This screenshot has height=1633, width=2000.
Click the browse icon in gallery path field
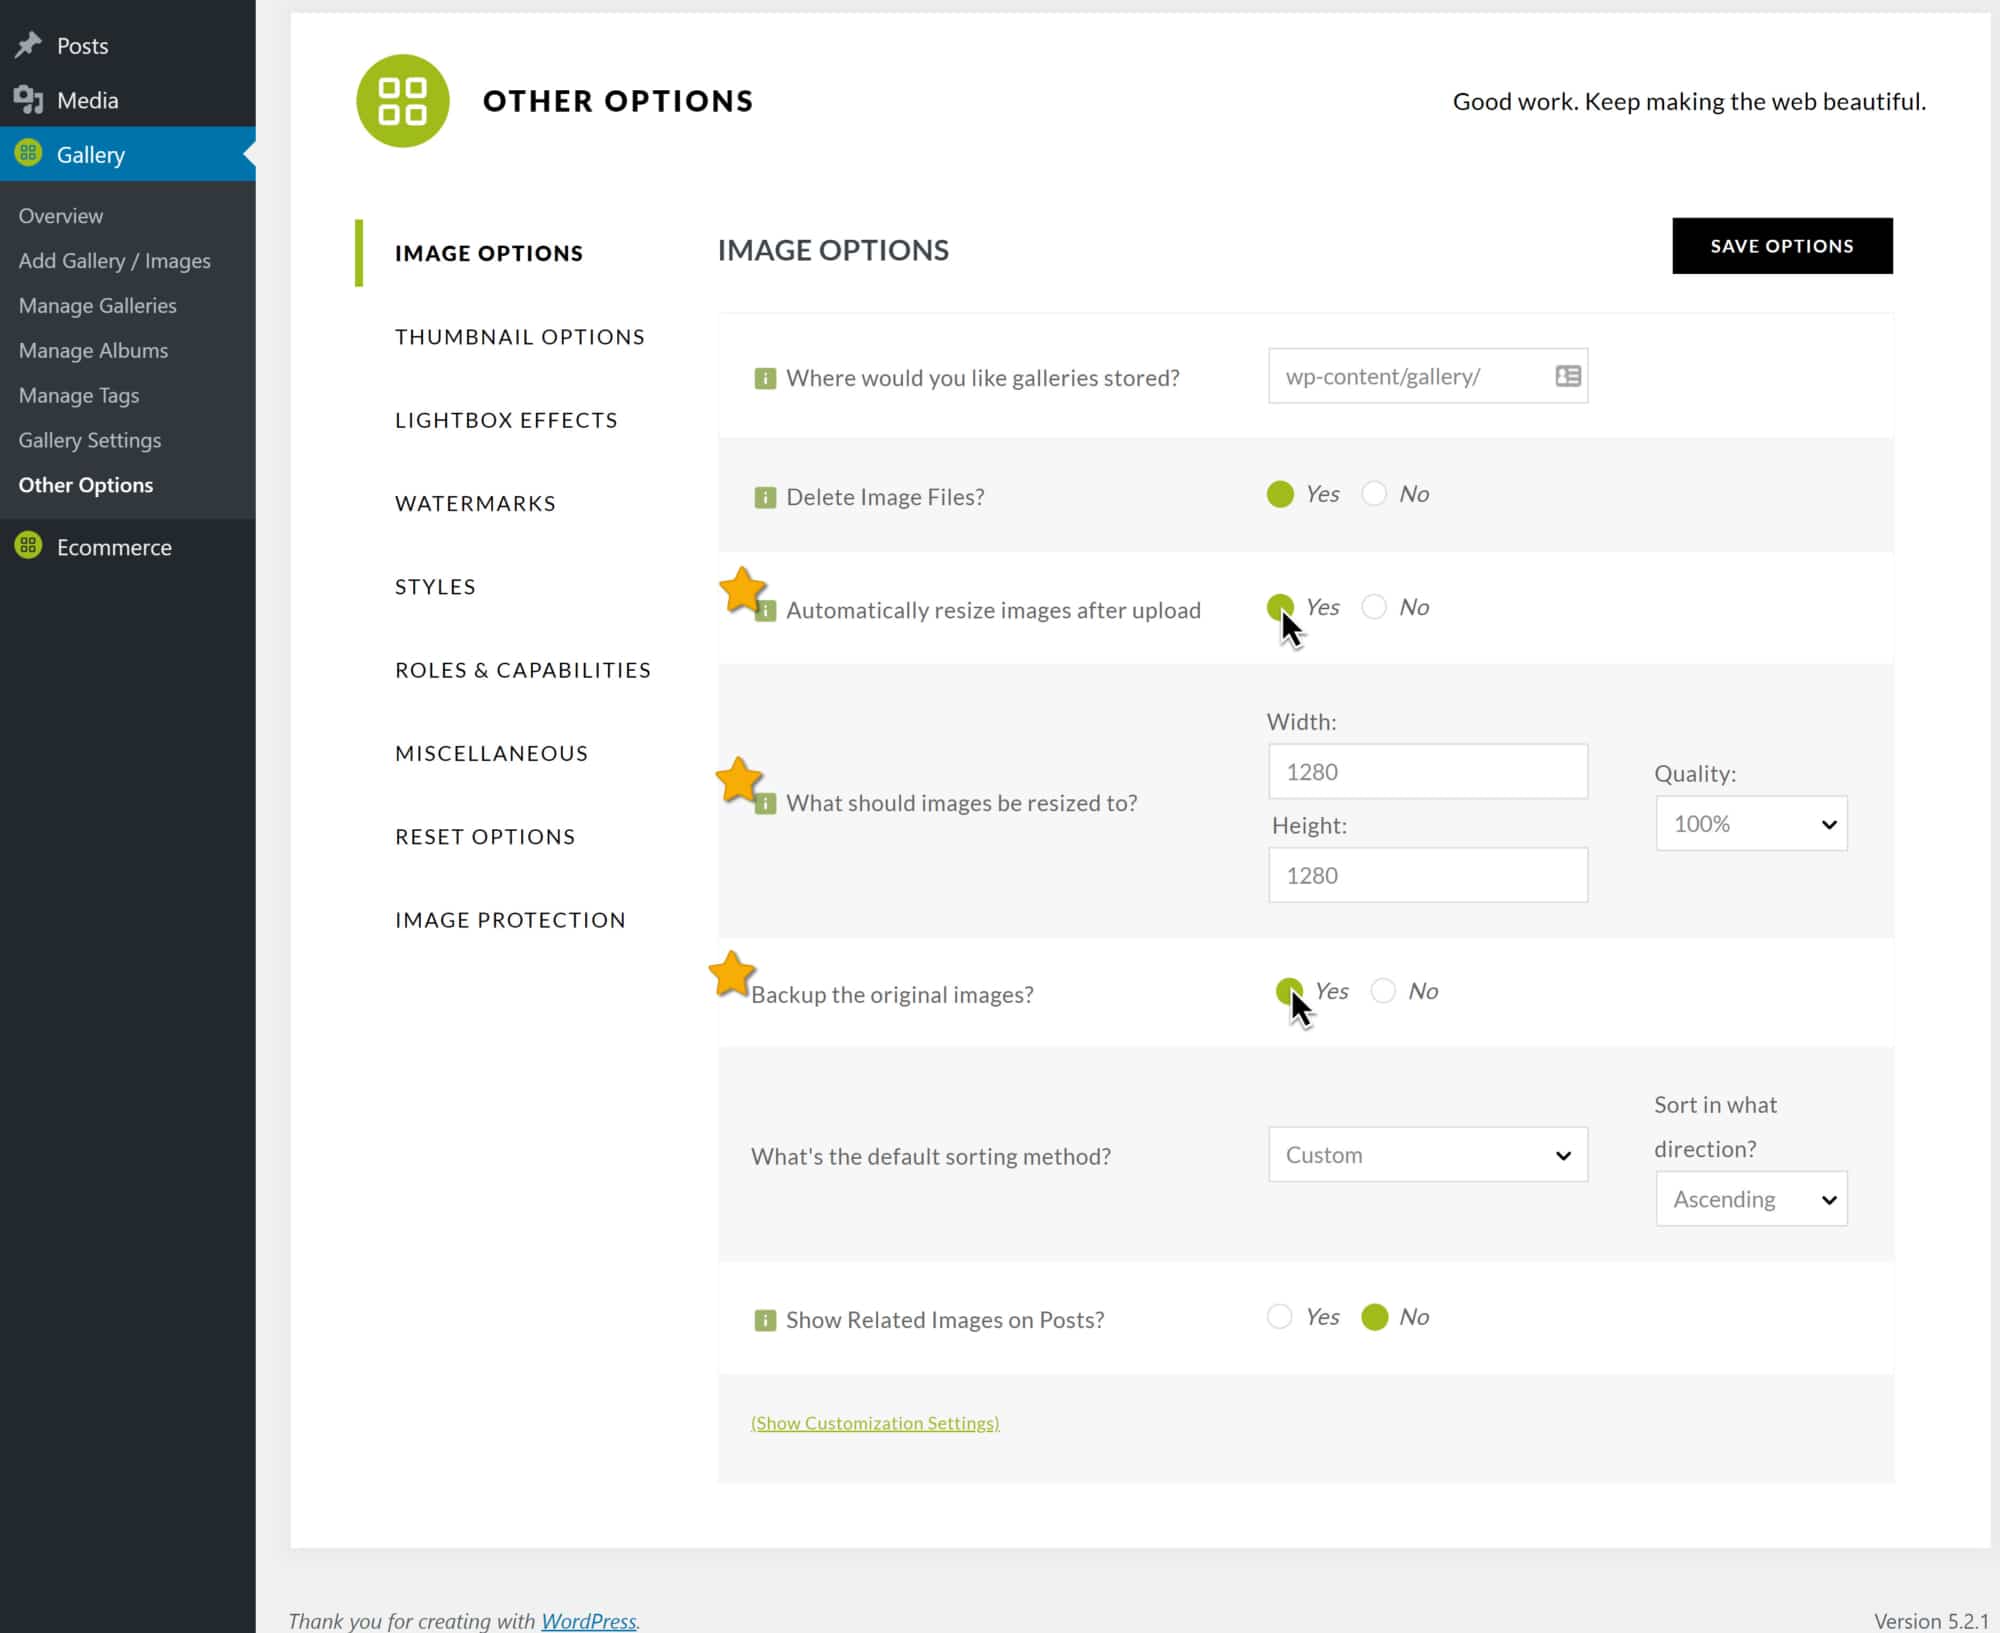tap(1568, 376)
